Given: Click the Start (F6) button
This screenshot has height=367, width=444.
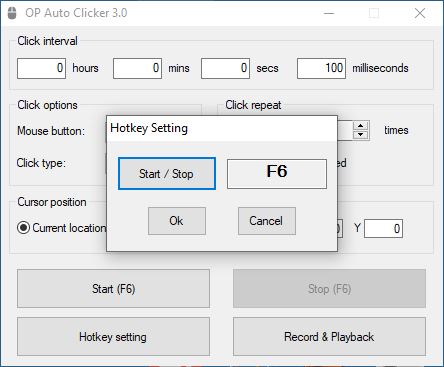Looking at the screenshot, I should point(113,289).
